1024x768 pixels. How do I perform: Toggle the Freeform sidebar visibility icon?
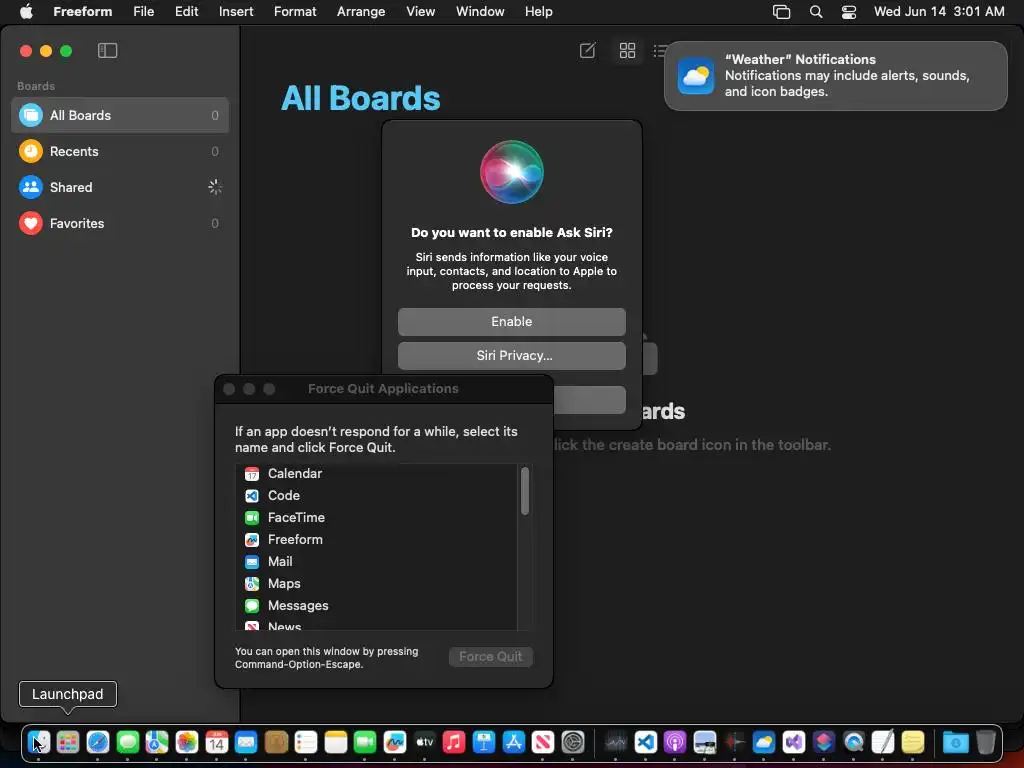point(107,50)
